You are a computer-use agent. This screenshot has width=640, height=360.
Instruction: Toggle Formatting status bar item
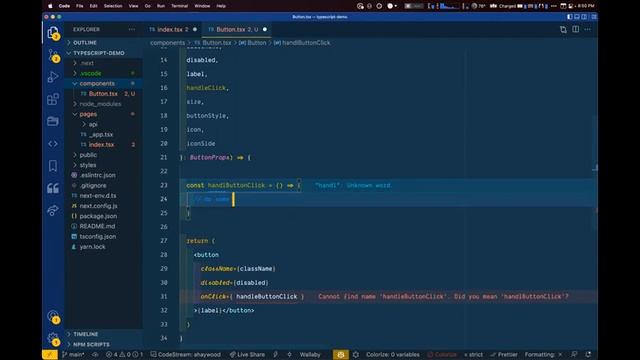pos(543,355)
